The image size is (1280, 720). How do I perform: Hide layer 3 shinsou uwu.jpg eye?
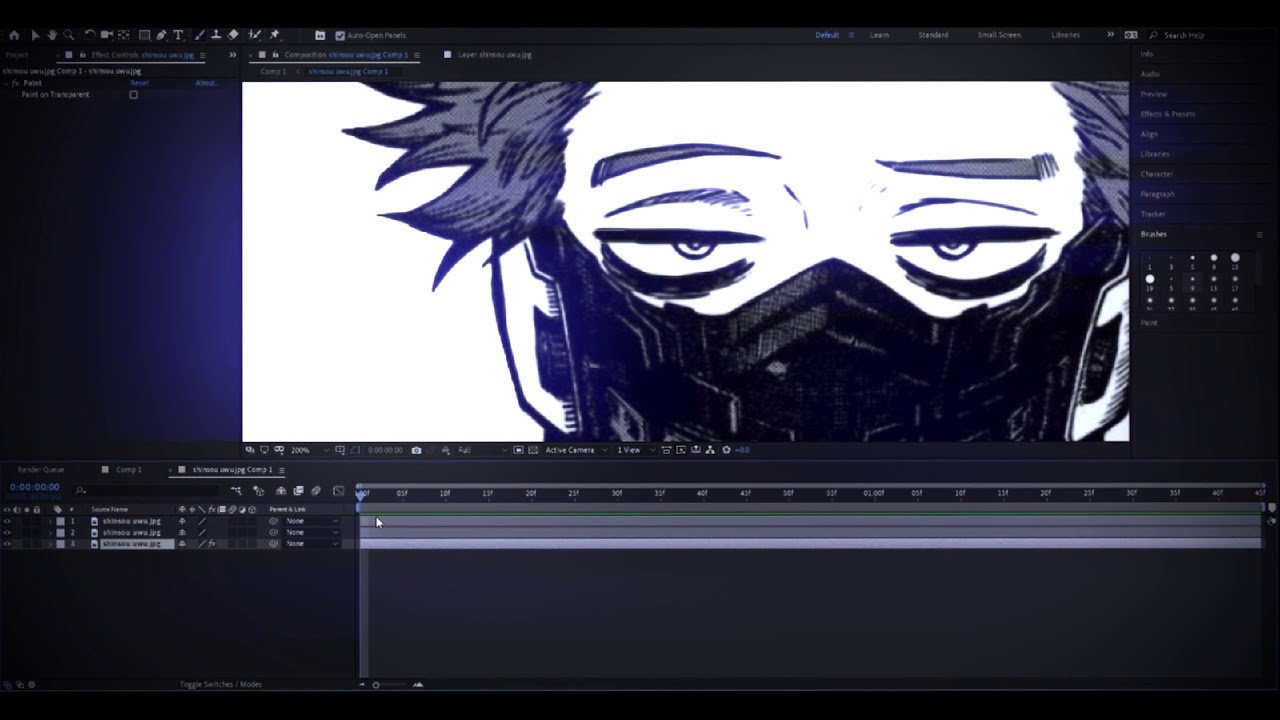7,544
